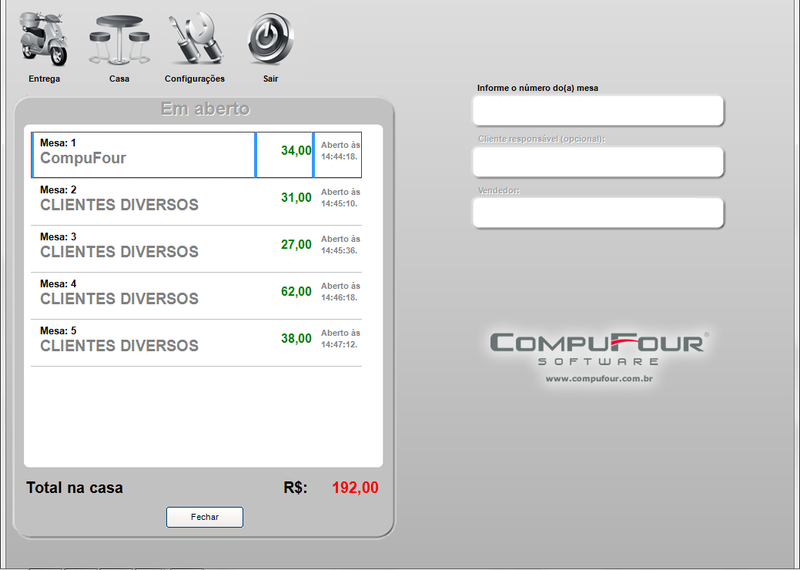Click the red 192,00 total value
This screenshot has height=570, width=800.
pyautogui.click(x=355, y=488)
